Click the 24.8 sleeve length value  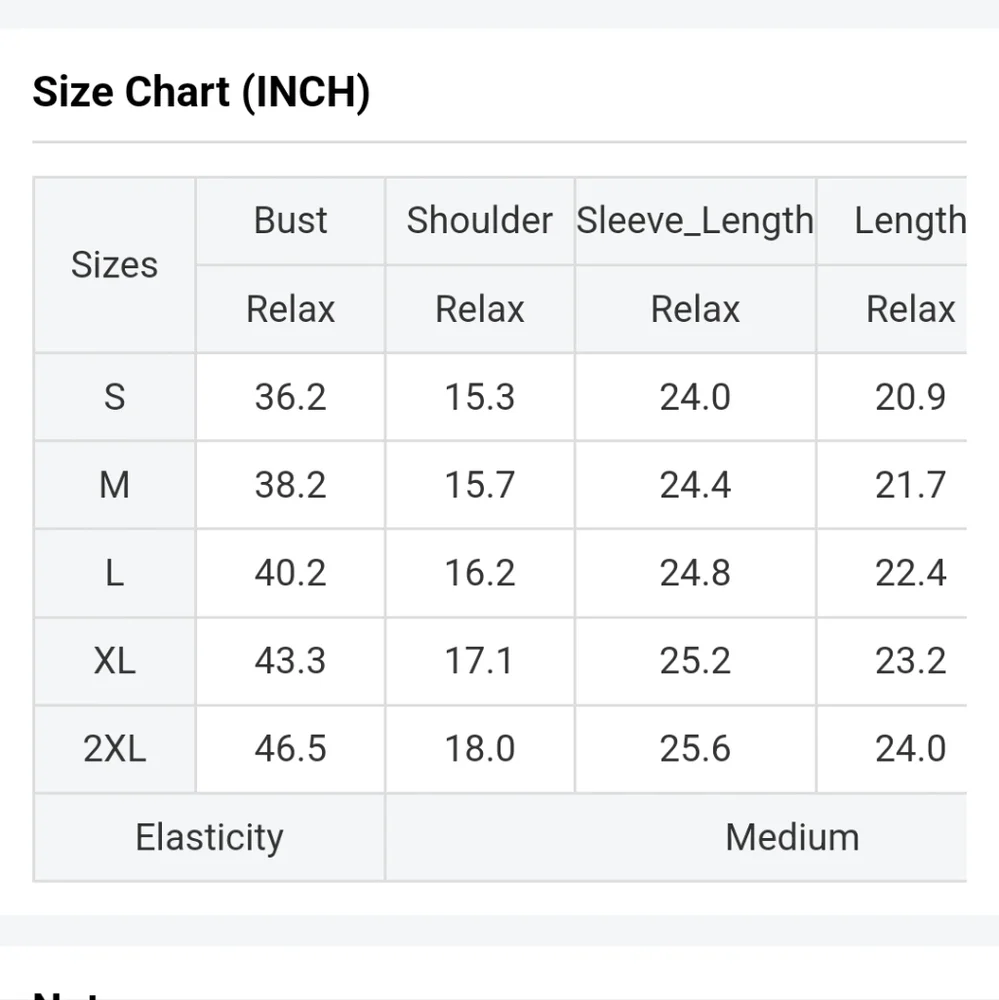point(695,573)
